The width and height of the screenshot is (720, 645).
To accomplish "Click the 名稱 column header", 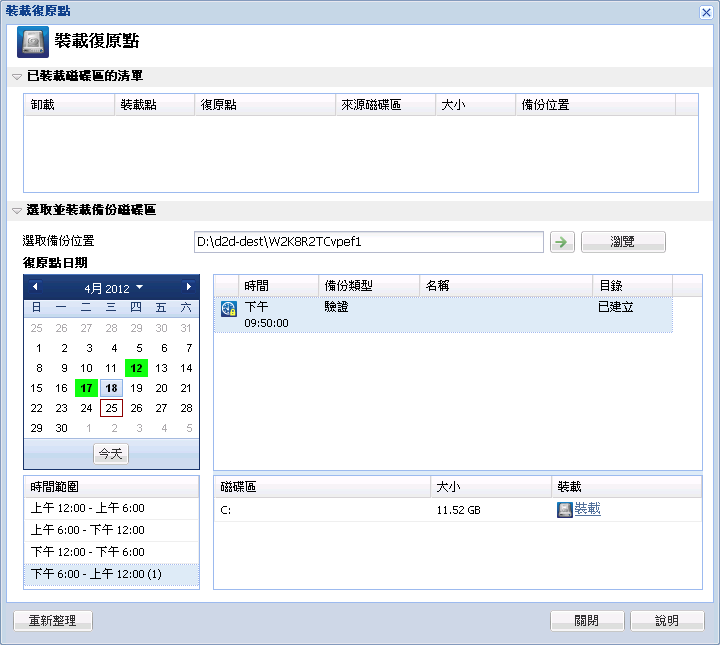I will [x=506, y=286].
